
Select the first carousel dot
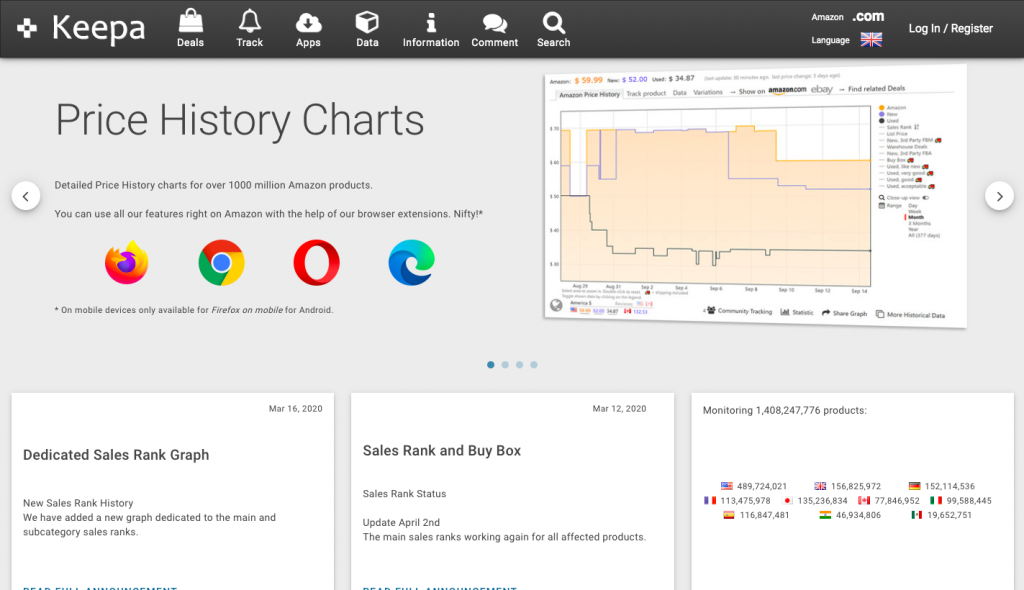tap(490, 365)
